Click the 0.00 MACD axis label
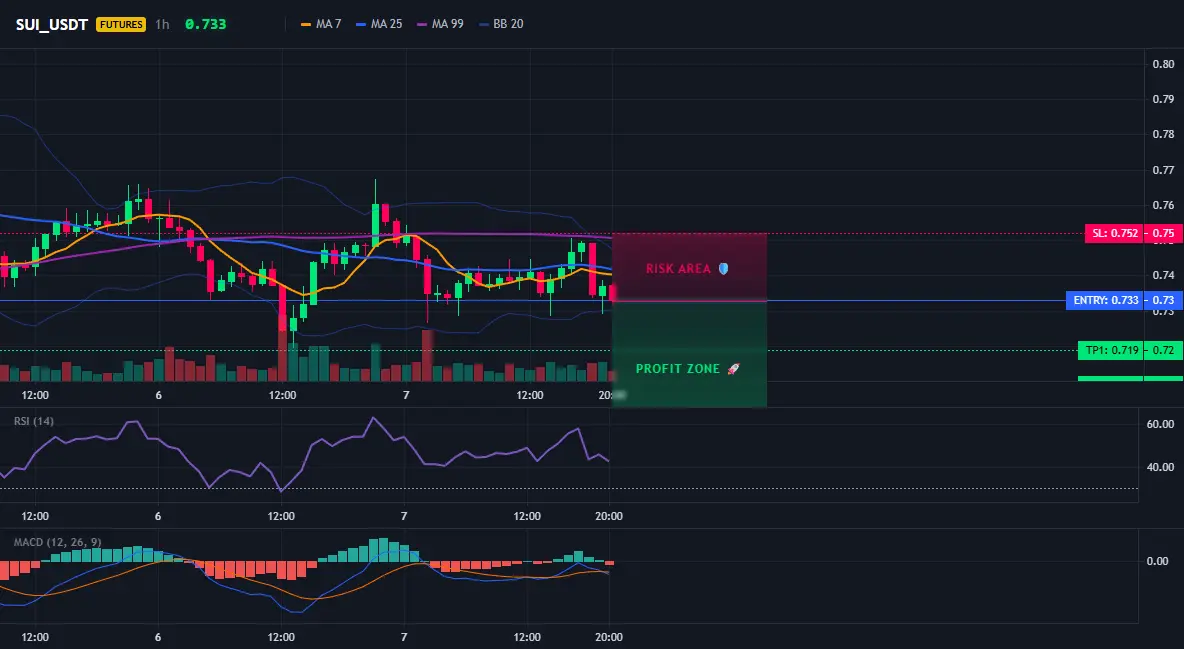 click(x=1158, y=561)
